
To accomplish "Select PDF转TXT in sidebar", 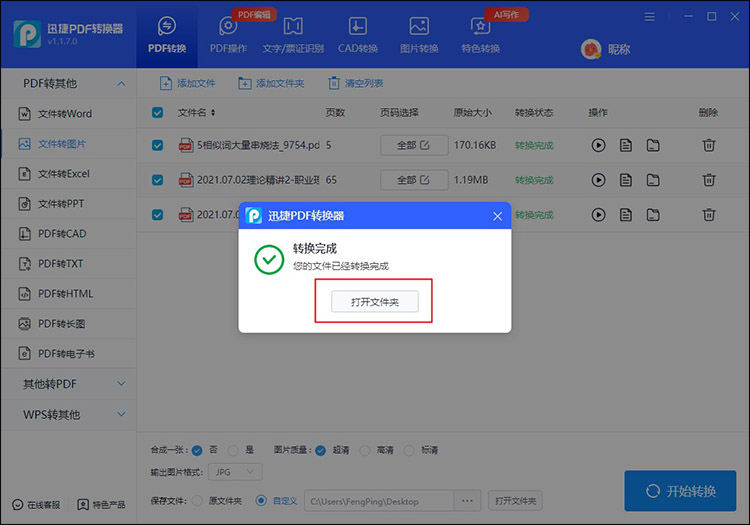I will pos(68,264).
